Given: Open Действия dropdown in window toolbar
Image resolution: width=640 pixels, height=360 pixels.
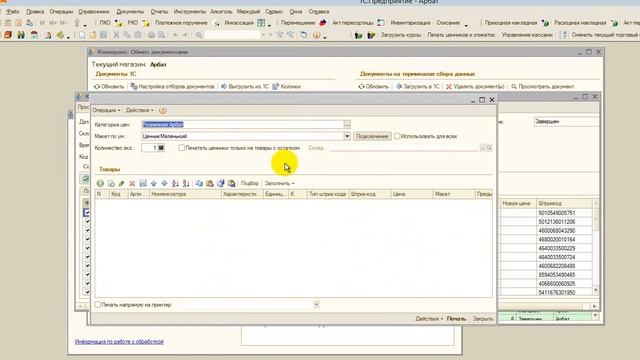Looking at the screenshot, I should [139, 110].
